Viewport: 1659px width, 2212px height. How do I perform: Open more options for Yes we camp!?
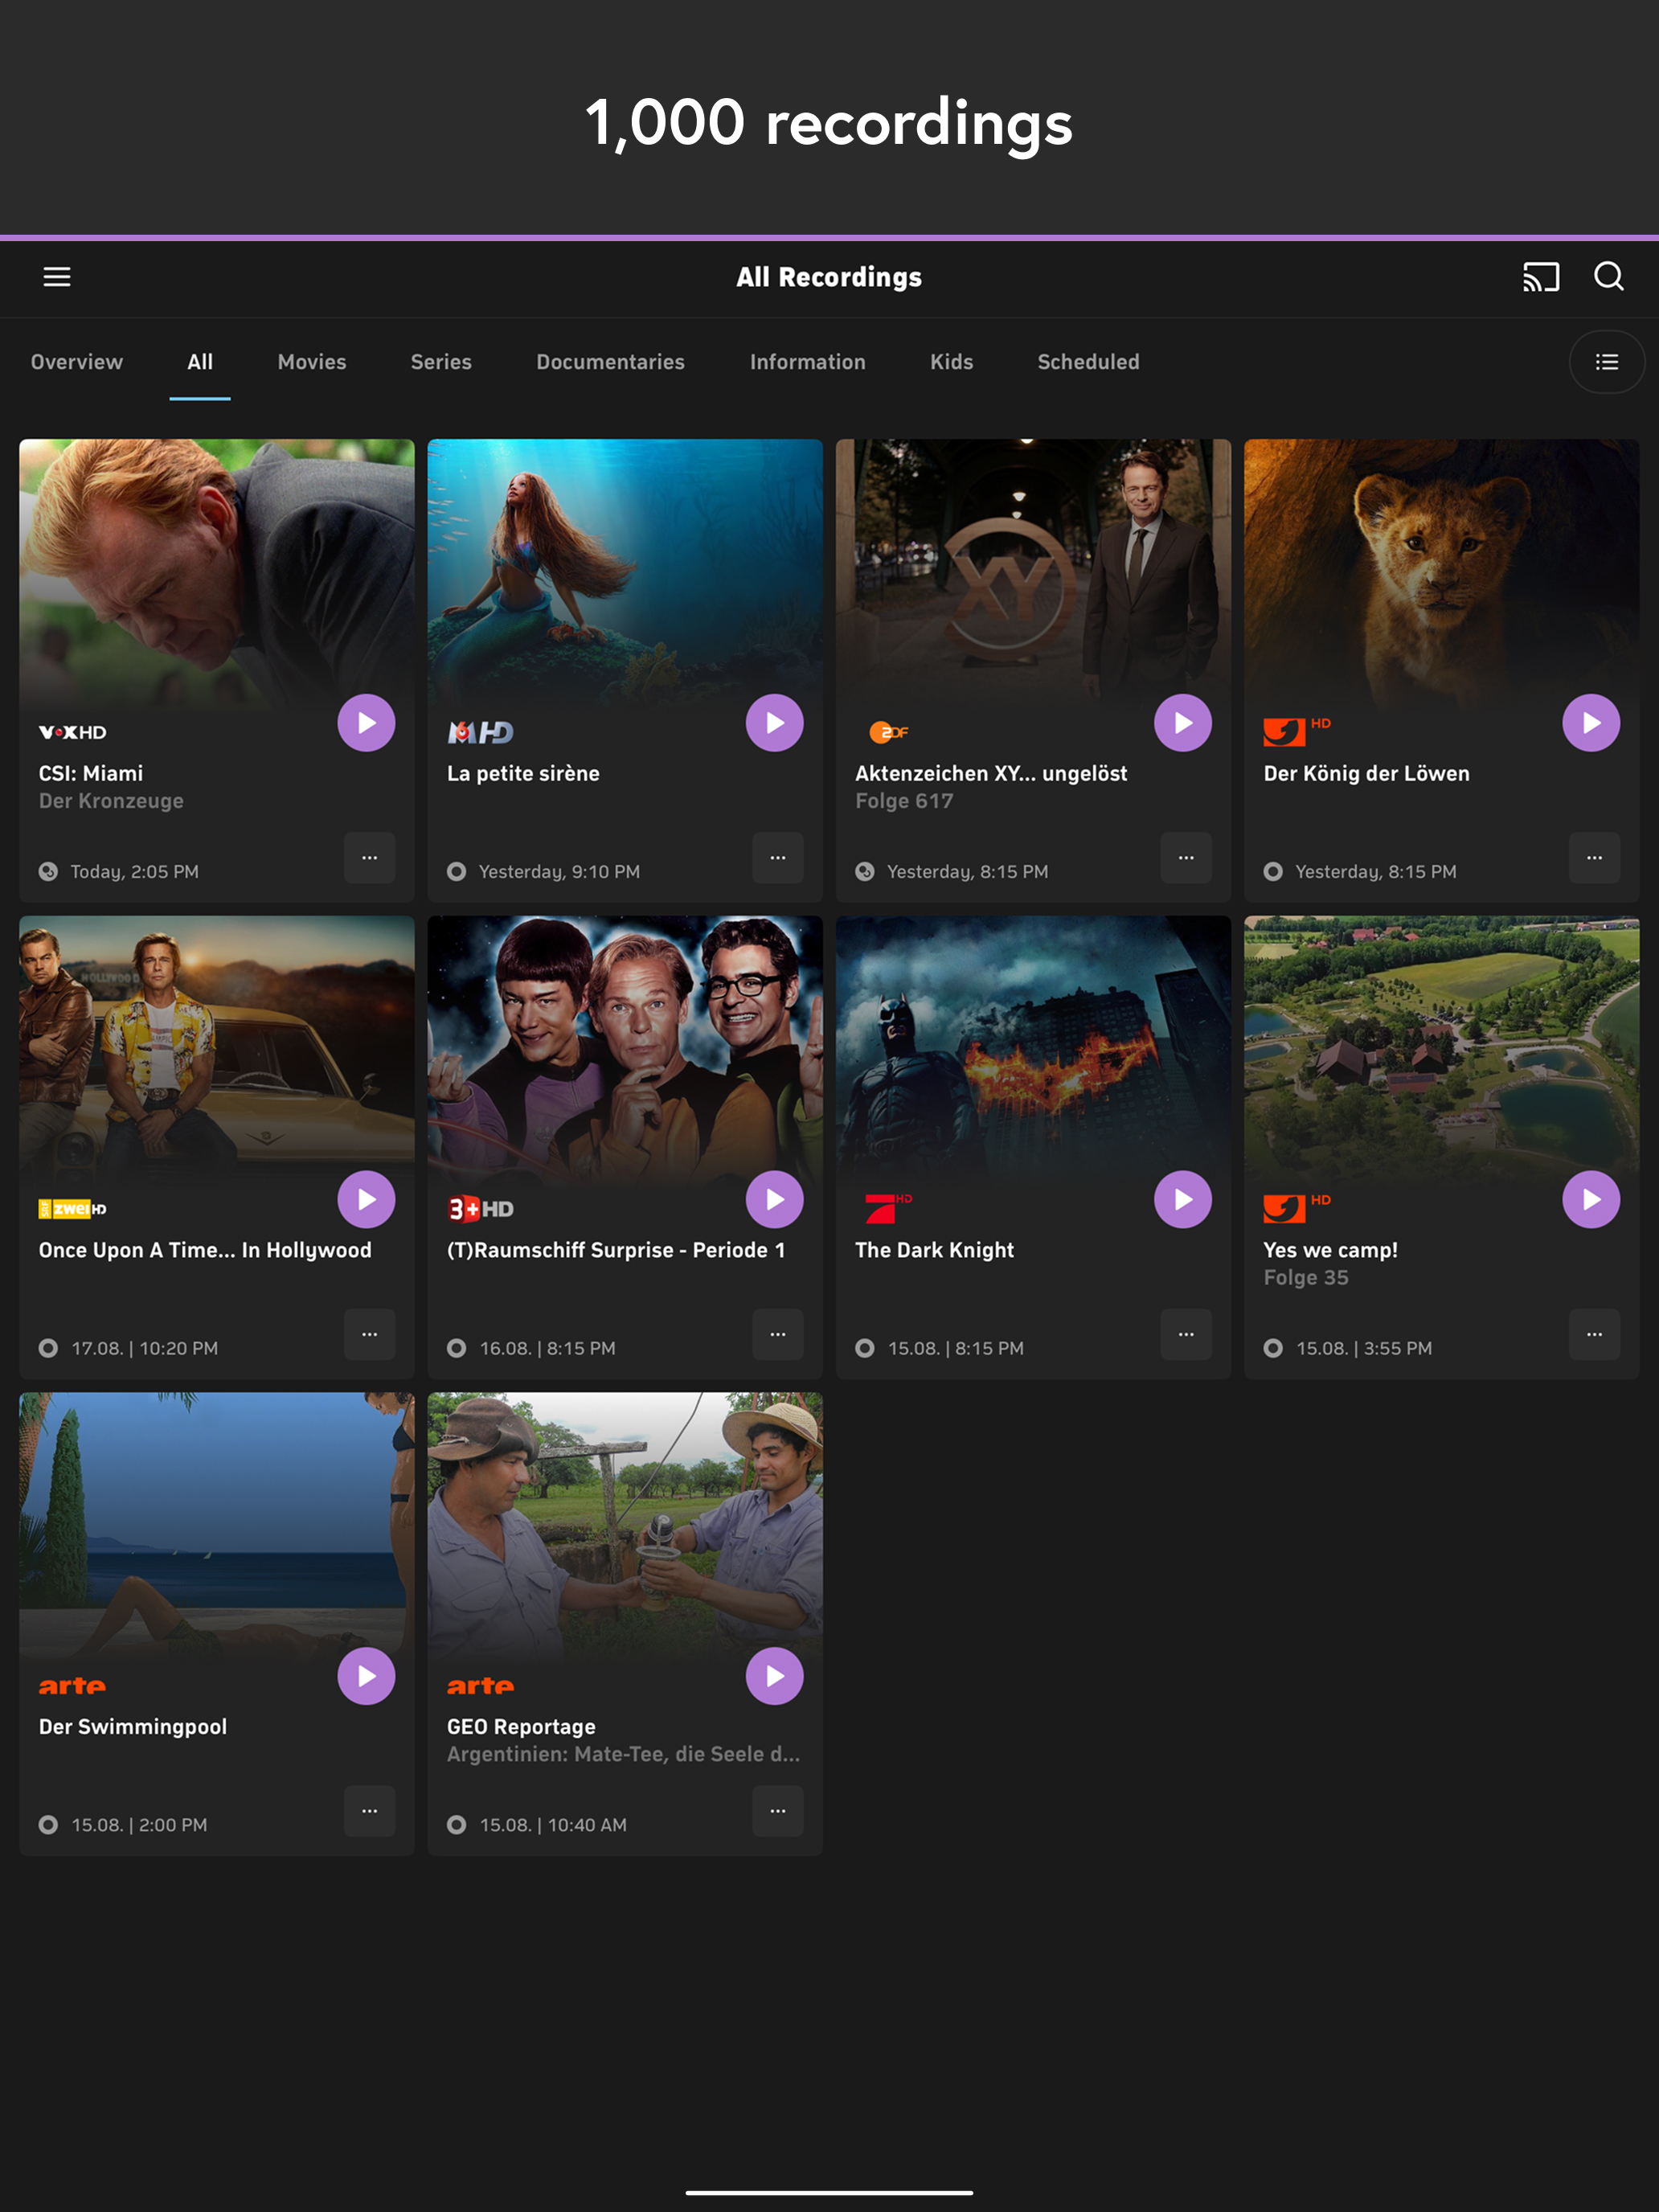click(1595, 1334)
